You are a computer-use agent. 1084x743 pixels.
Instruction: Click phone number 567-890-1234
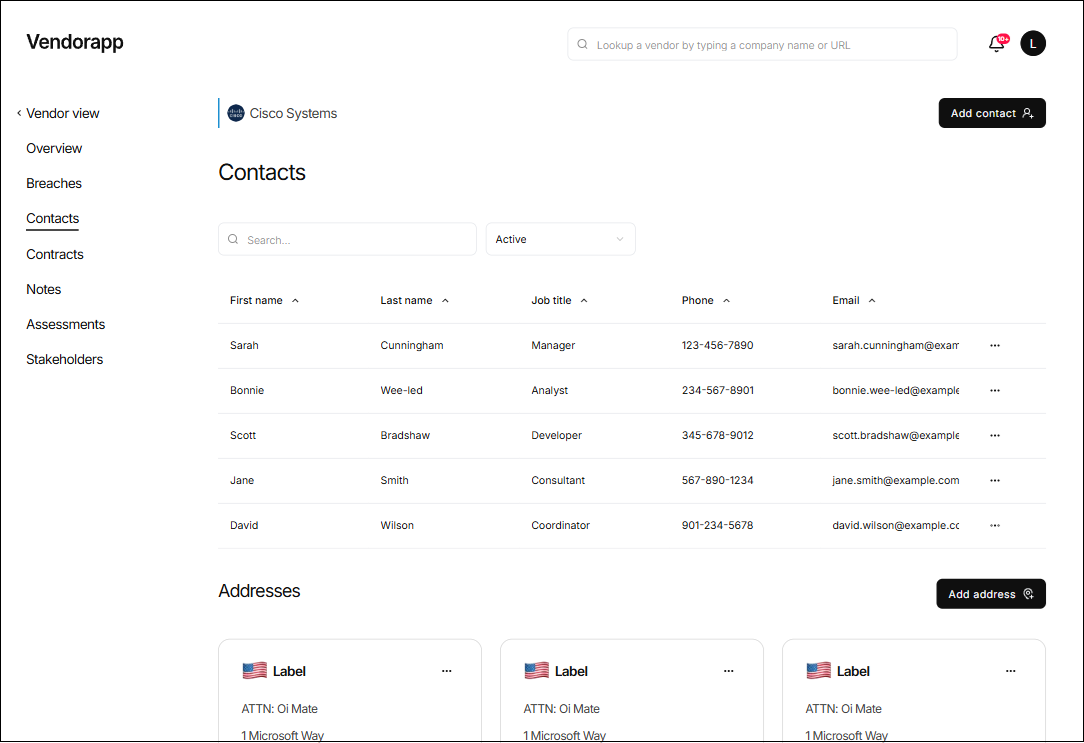tap(718, 480)
